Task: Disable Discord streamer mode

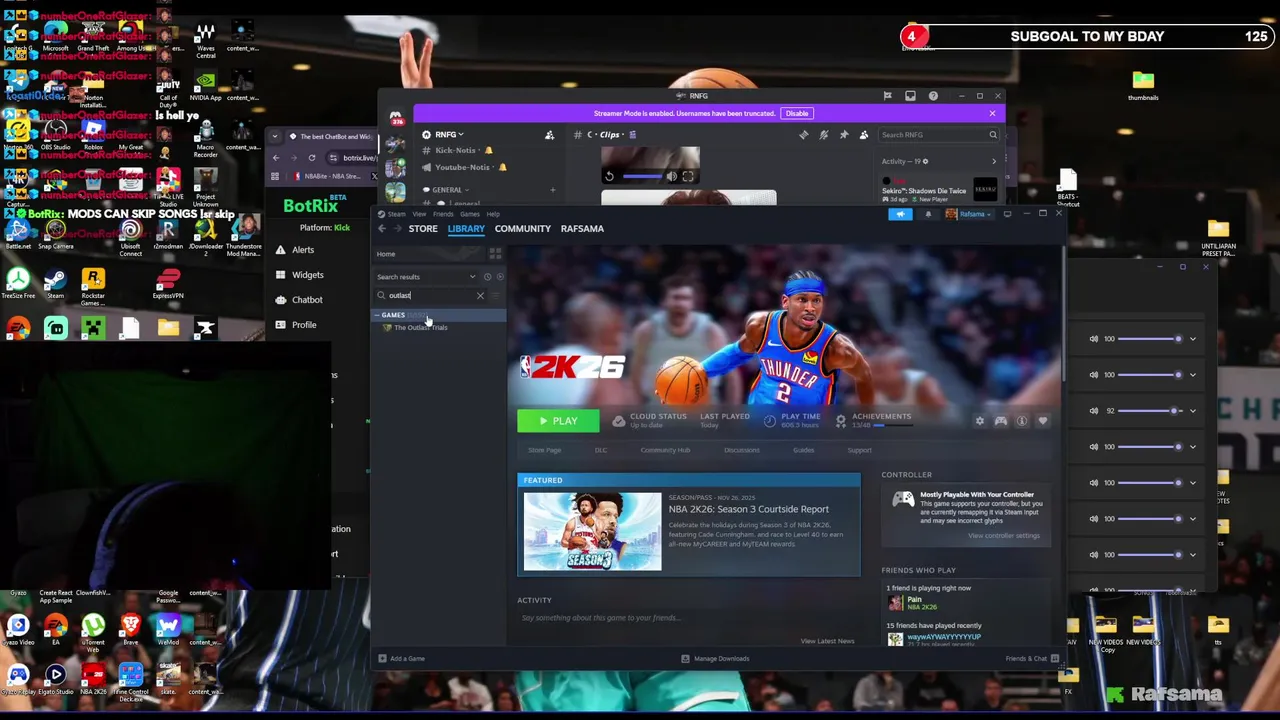Action: click(796, 113)
